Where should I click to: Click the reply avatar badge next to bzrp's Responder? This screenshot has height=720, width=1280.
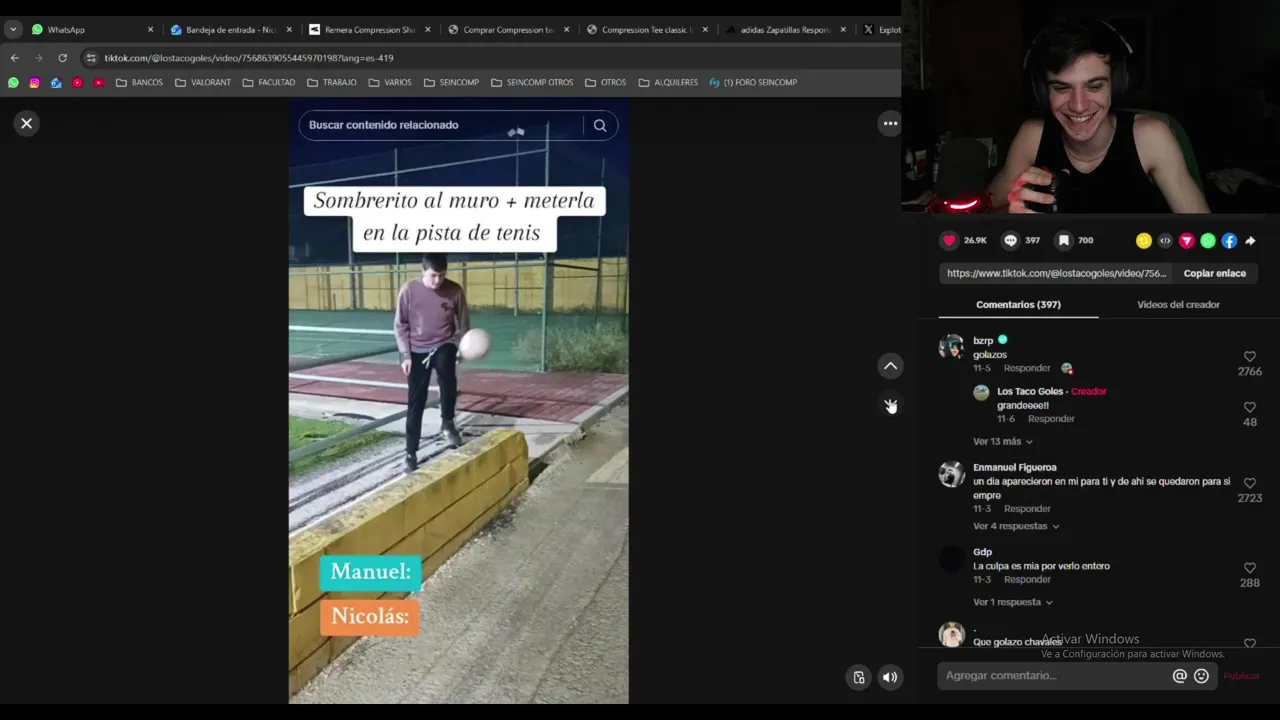(x=1067, y=368)
